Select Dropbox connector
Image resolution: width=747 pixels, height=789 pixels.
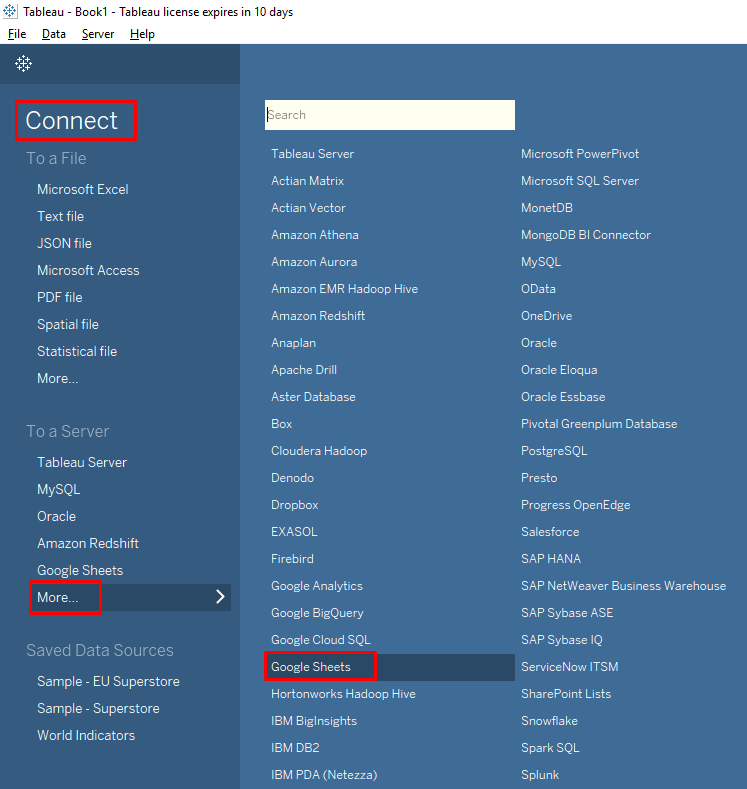coord(295,505)
